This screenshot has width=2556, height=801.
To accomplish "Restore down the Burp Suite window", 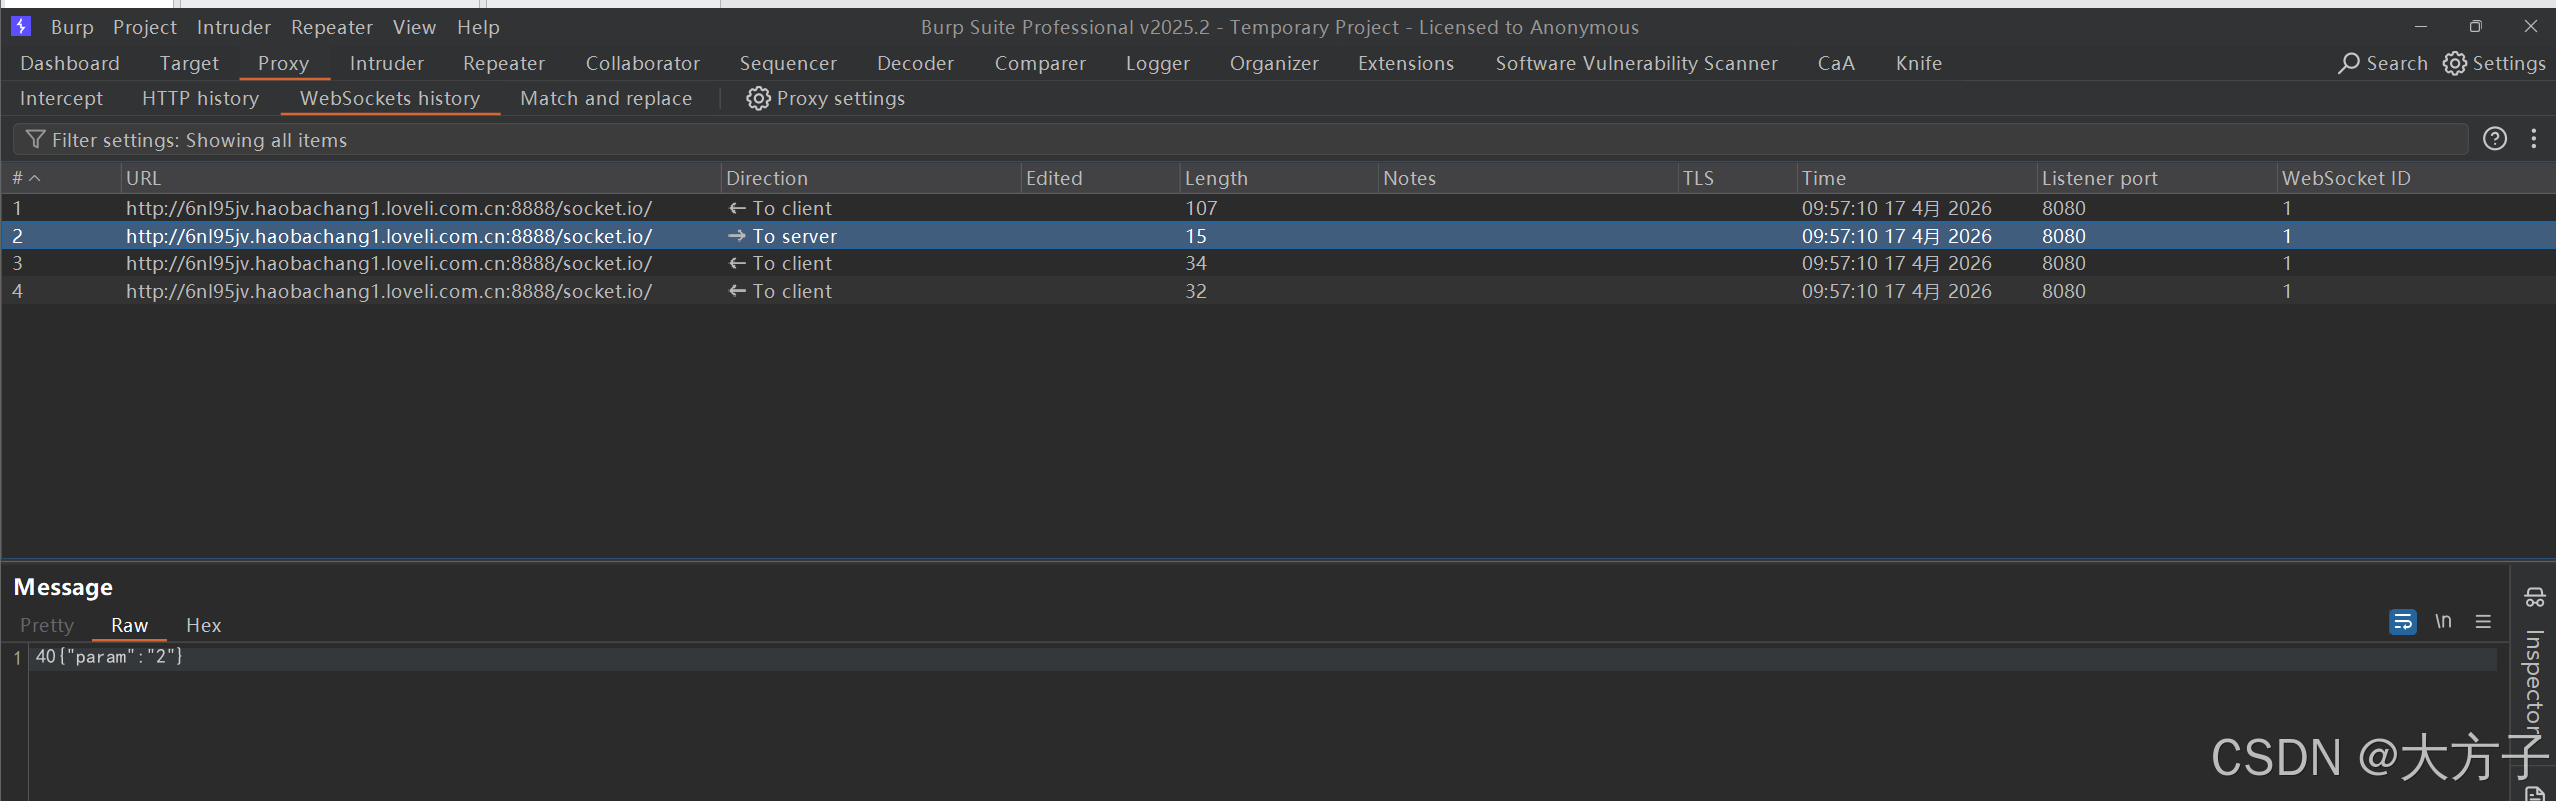I will tap(2476, 26).
